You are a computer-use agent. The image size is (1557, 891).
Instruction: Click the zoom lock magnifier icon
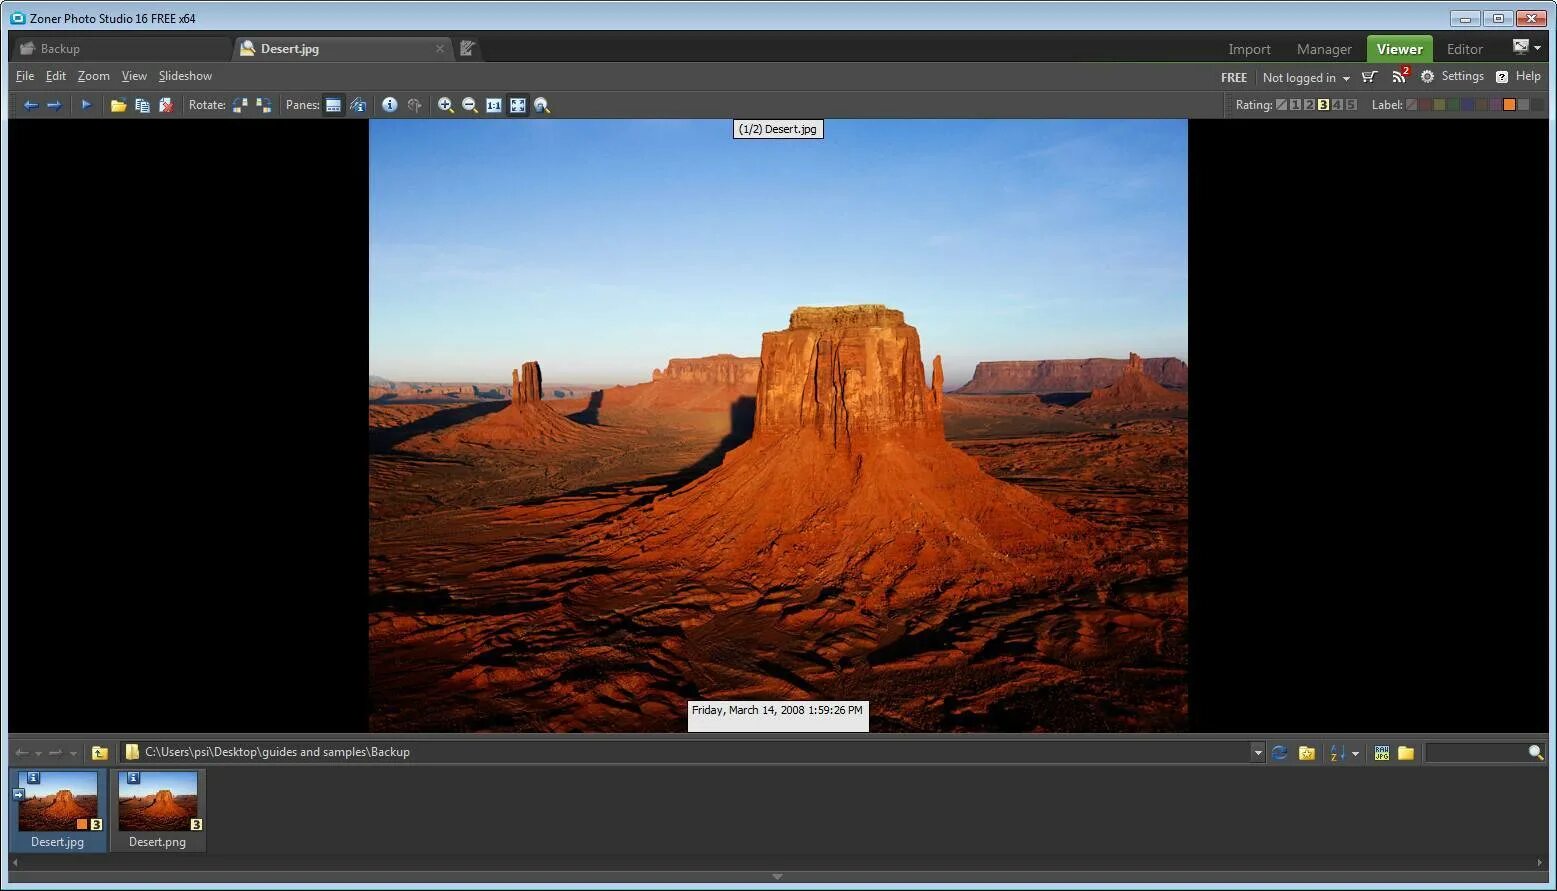tap(542, 105)
